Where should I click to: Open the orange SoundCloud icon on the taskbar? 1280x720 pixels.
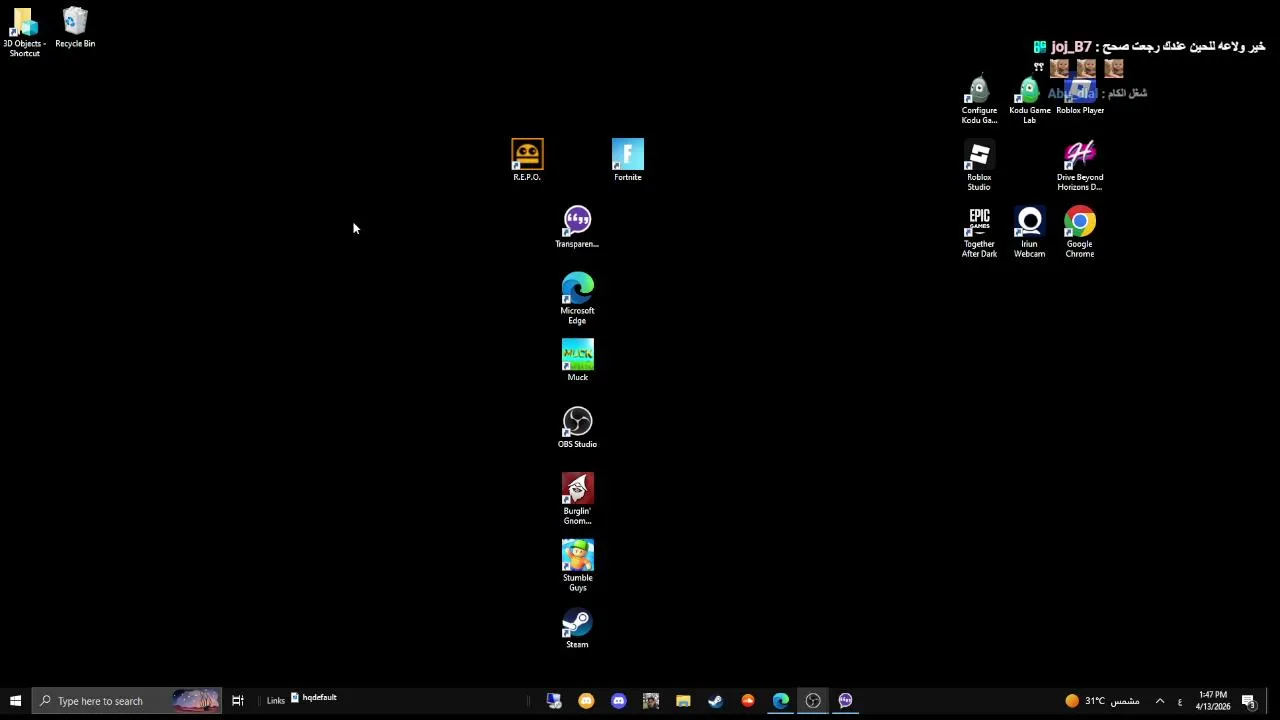(748, 701)
